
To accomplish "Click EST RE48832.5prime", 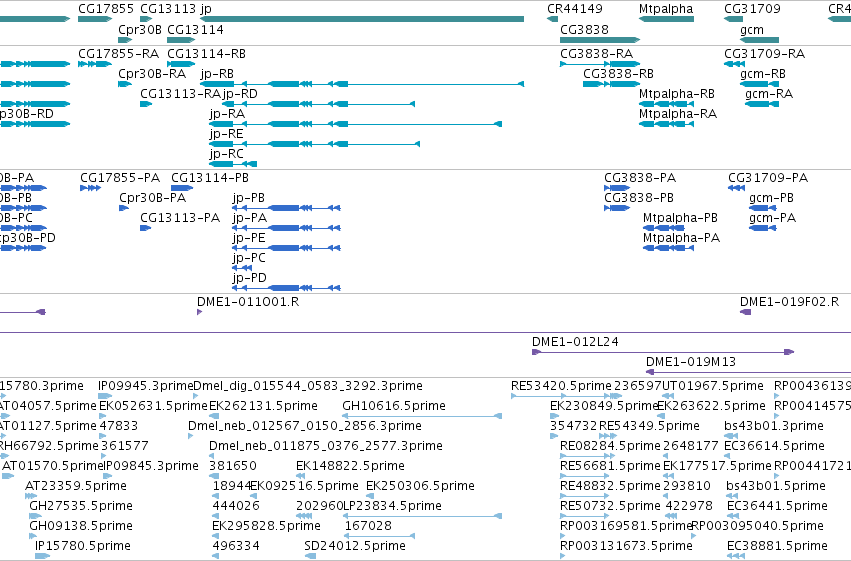I will point(585,496).
